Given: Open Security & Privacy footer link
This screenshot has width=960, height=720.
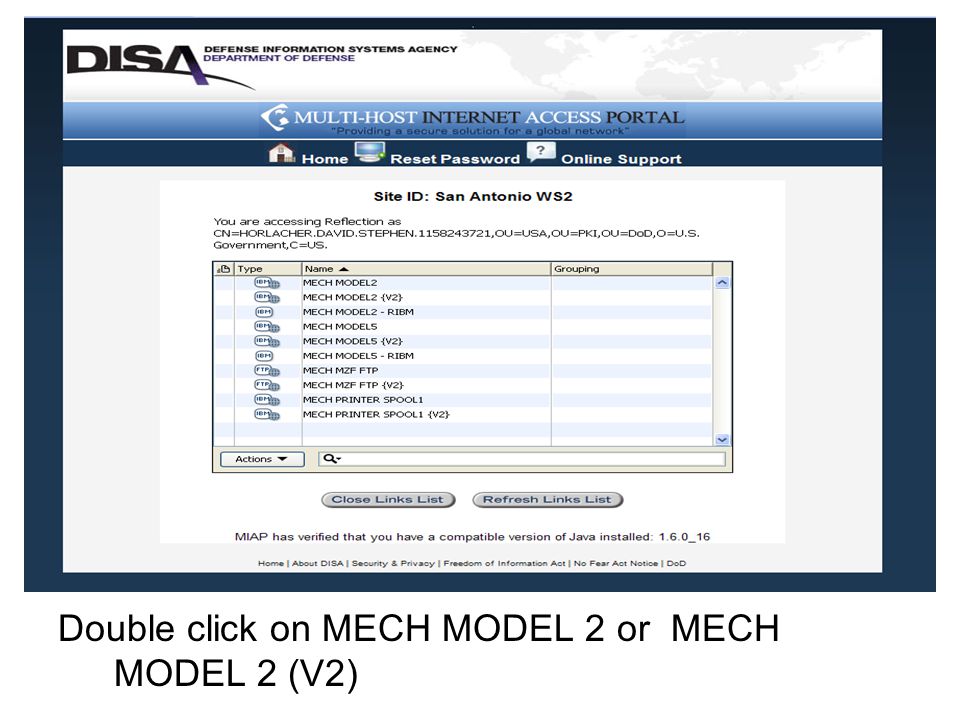Looking at the screenshot, I should tap(393, 563).
